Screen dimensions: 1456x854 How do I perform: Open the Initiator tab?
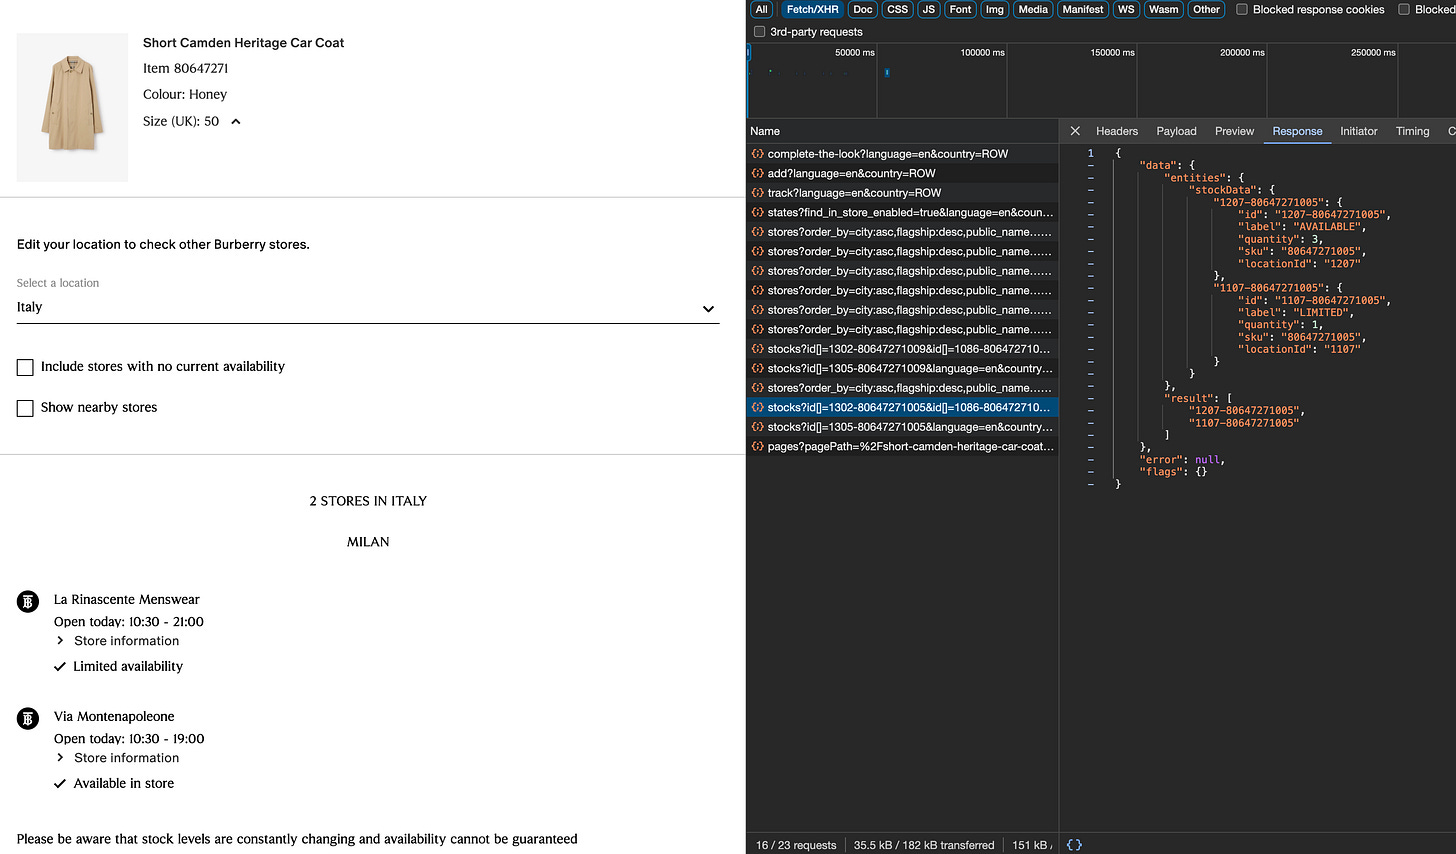pos(1359,131)
